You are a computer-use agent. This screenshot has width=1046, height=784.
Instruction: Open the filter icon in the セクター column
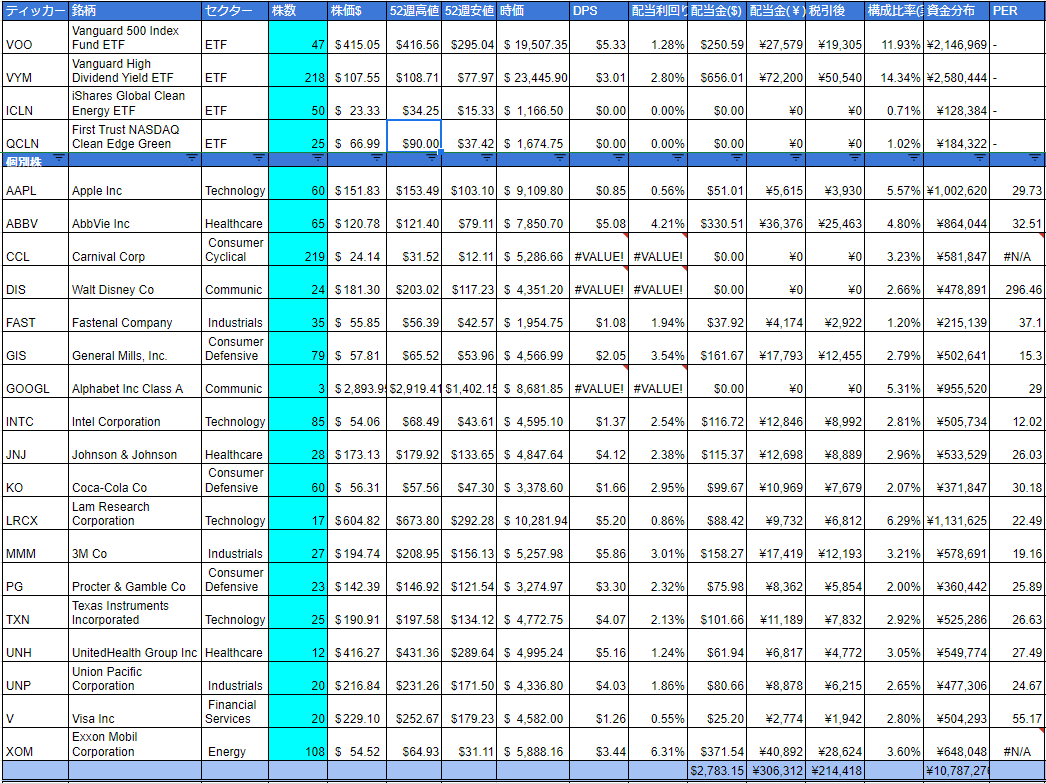260,157
